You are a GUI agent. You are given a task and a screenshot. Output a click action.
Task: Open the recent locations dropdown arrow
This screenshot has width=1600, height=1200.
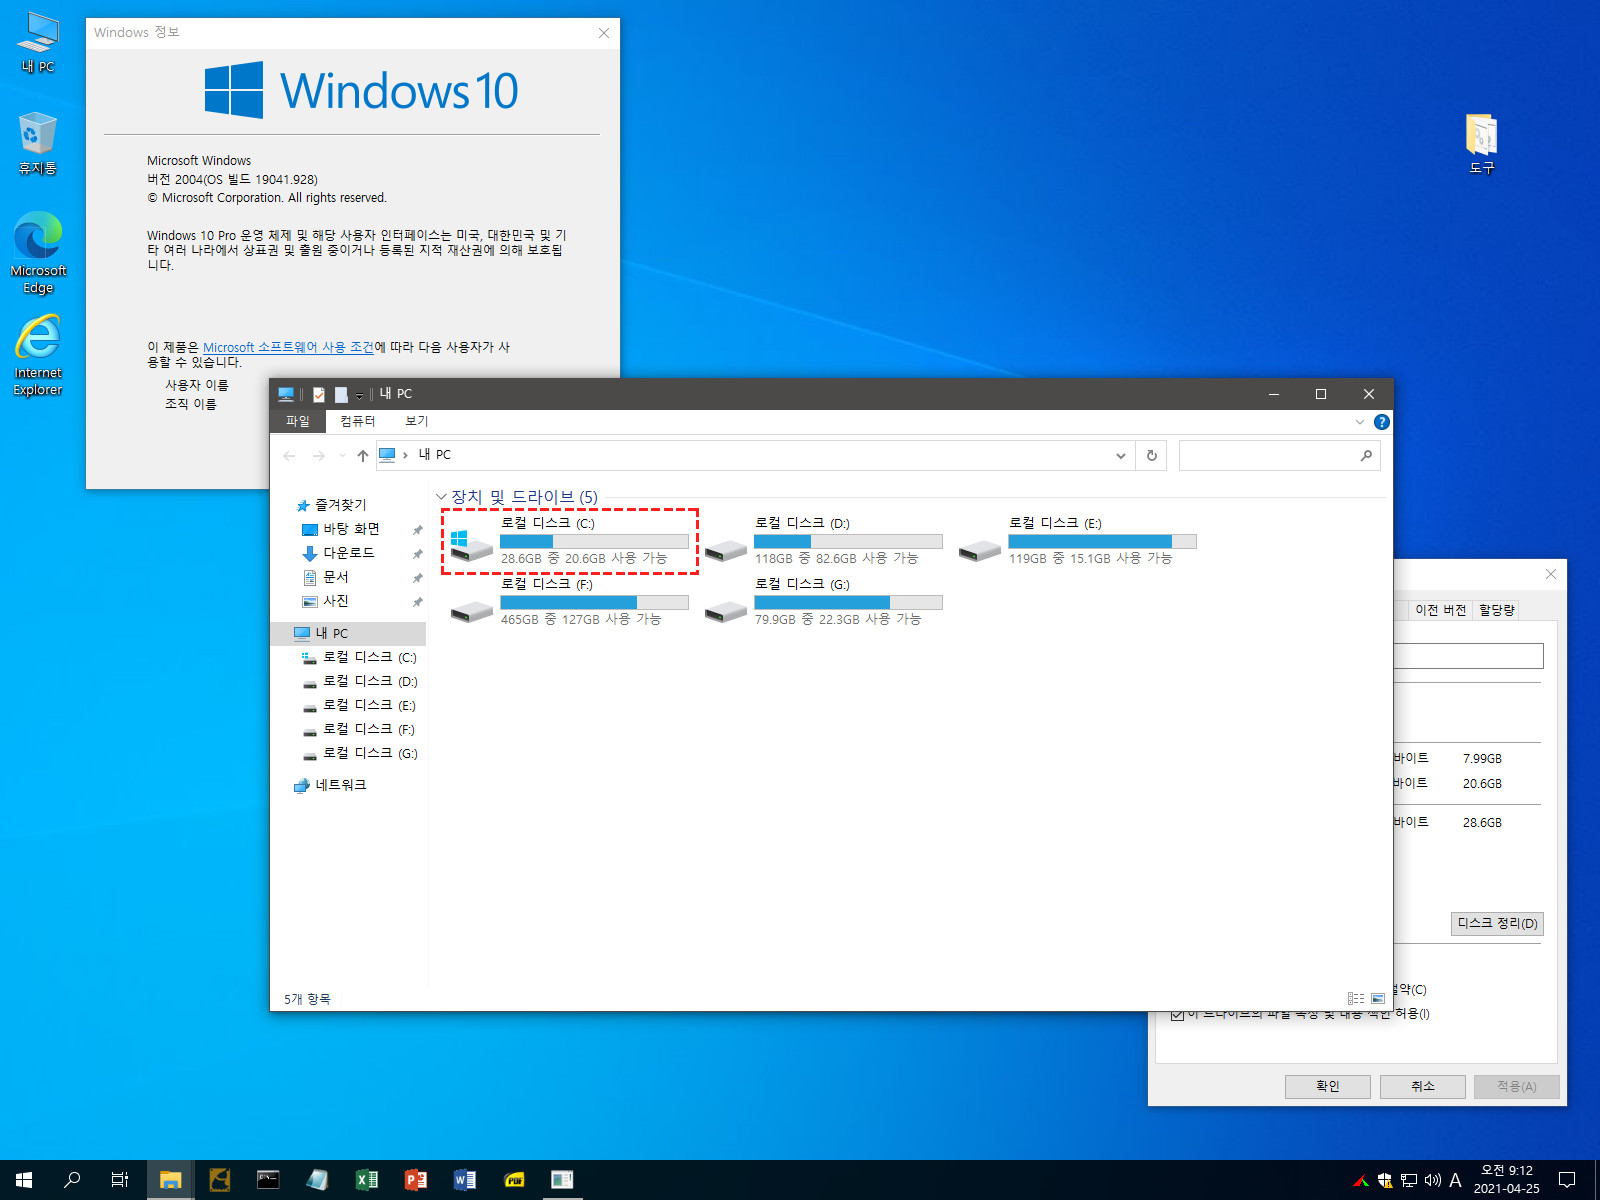342,455
